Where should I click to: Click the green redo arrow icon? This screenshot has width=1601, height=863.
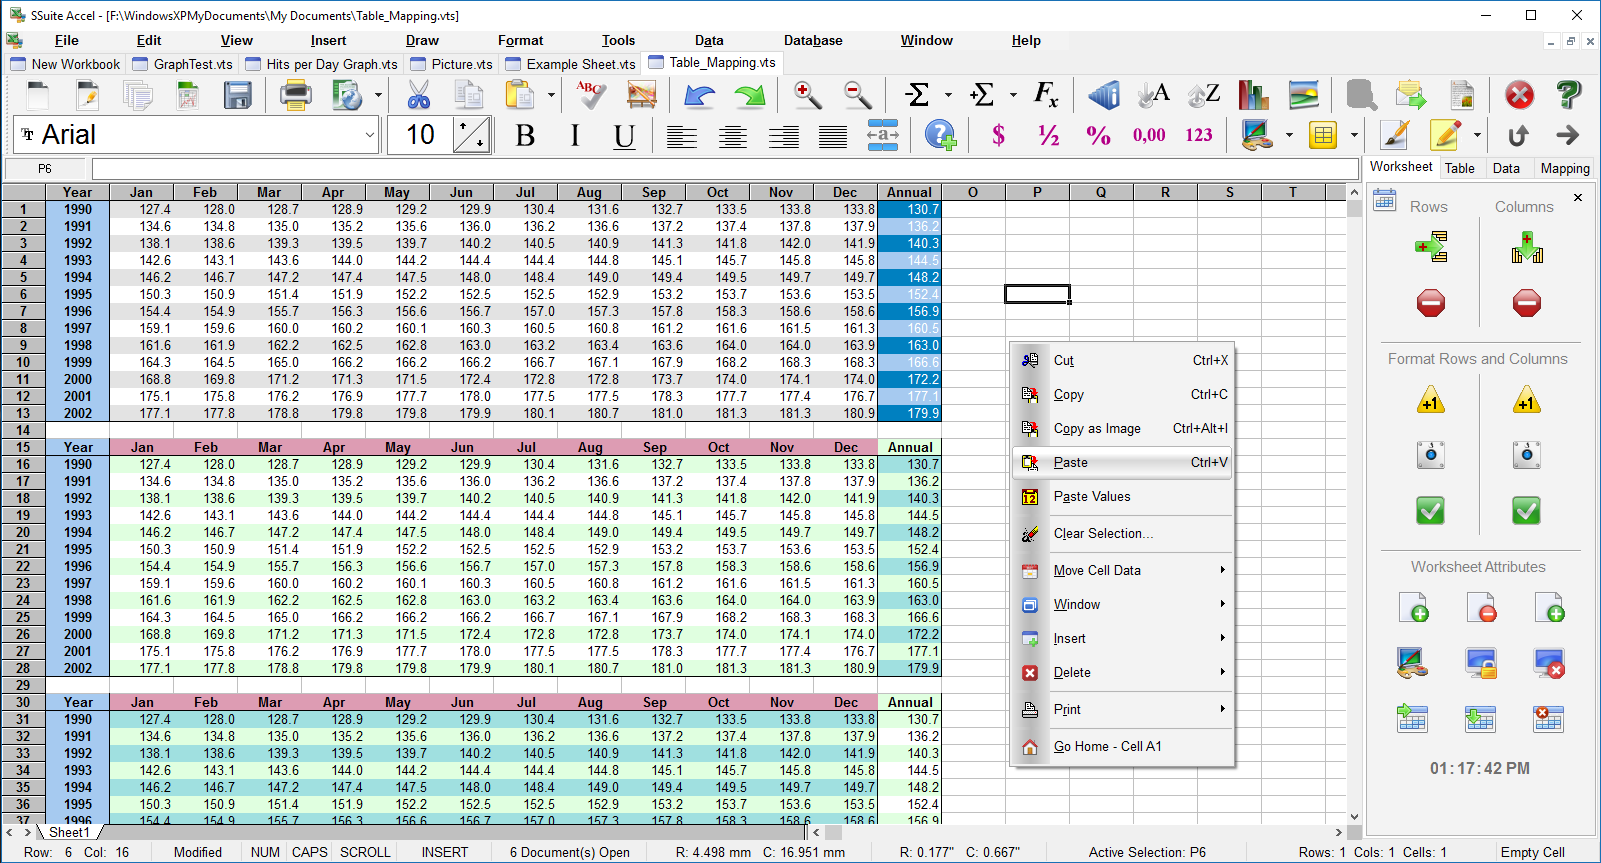point(749,95)
